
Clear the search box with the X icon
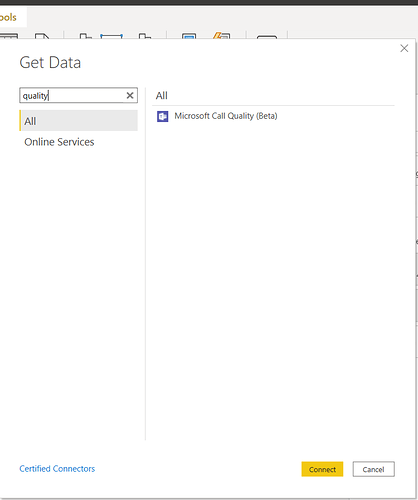click(x=130, y=96)
